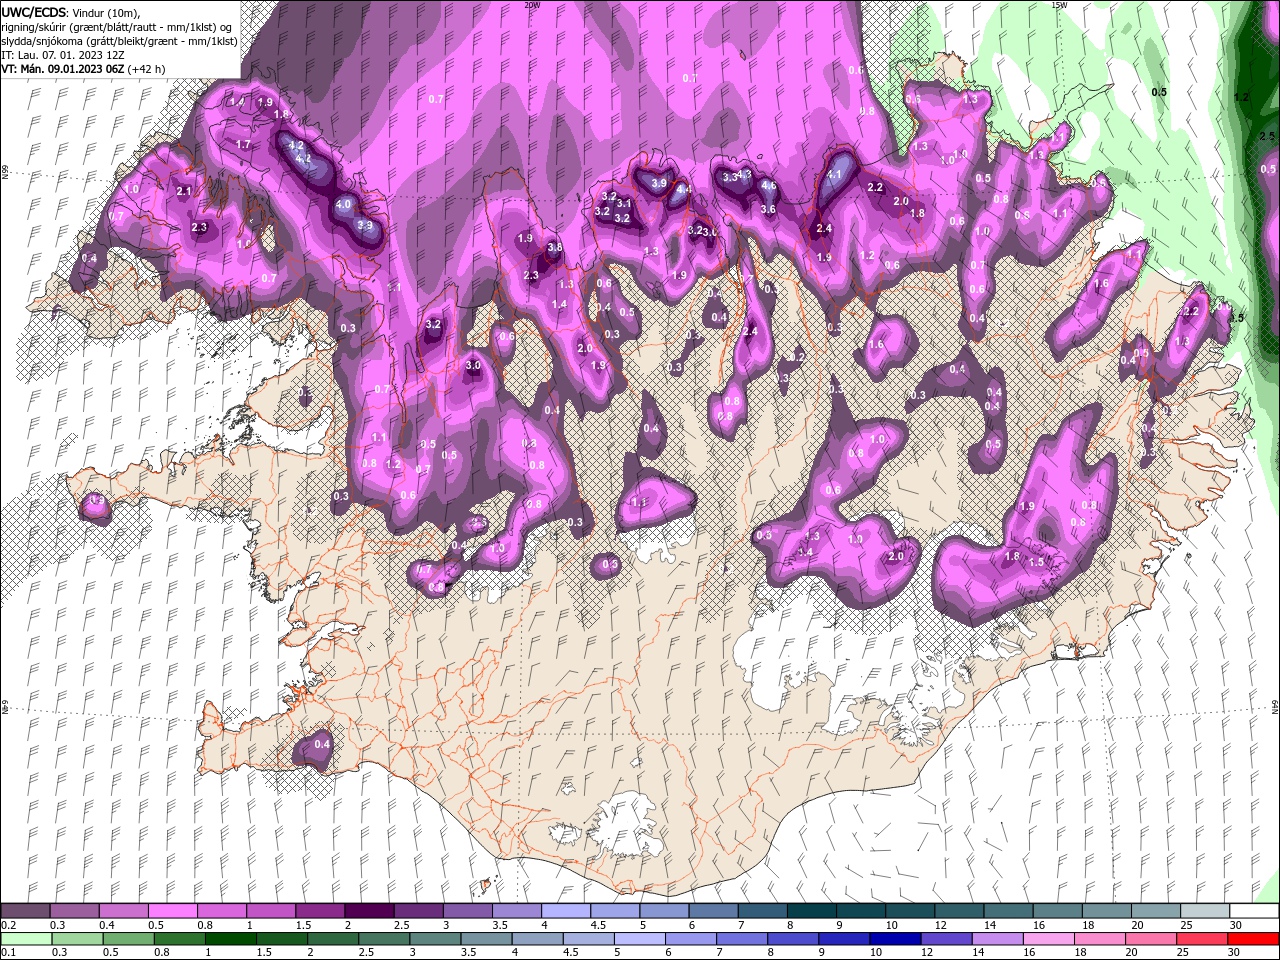Click the 4.4 snowfall value on map
Screen dimensions: 1280x960
pyautogui.click(x=684, y=188)
